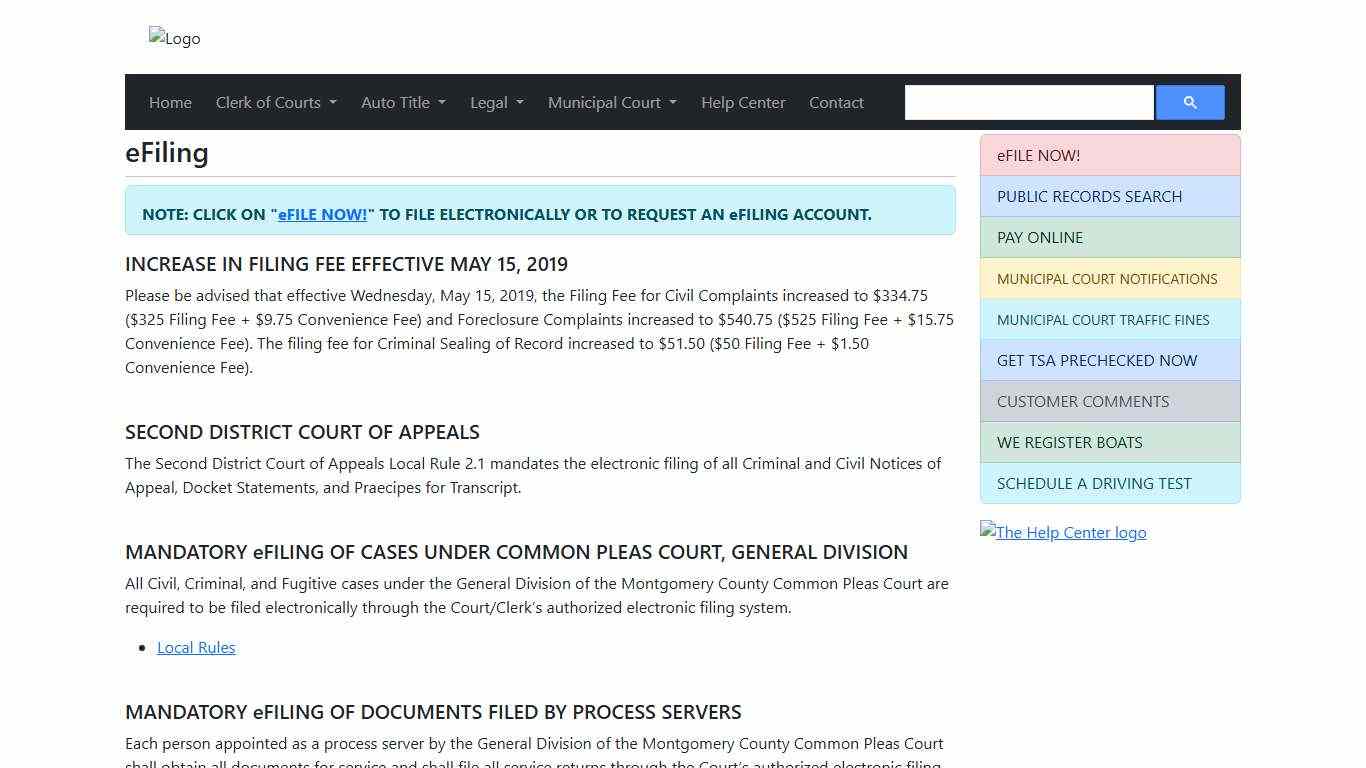Image resolution: width=1366 pixels, height=768 pixels.
Task: Click the magnifier search button
Action: [1189, 102]
